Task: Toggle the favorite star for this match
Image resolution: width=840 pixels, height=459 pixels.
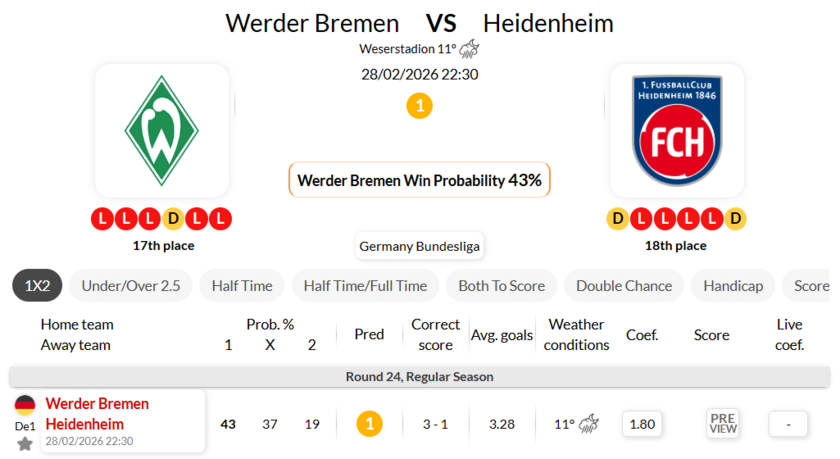Action: pyautogui.click(x=25, y=443)
